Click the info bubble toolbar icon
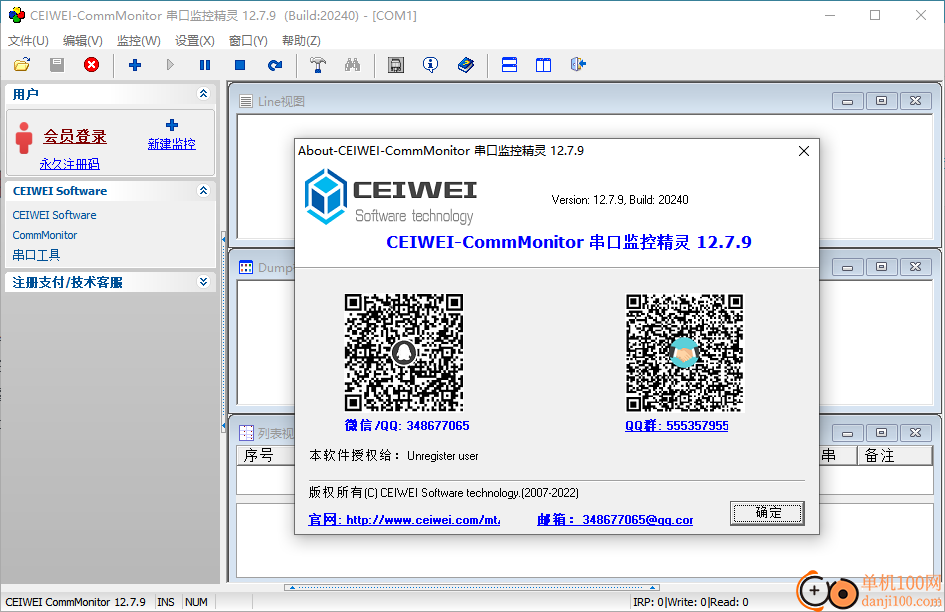945x612 pixels. 430,65
